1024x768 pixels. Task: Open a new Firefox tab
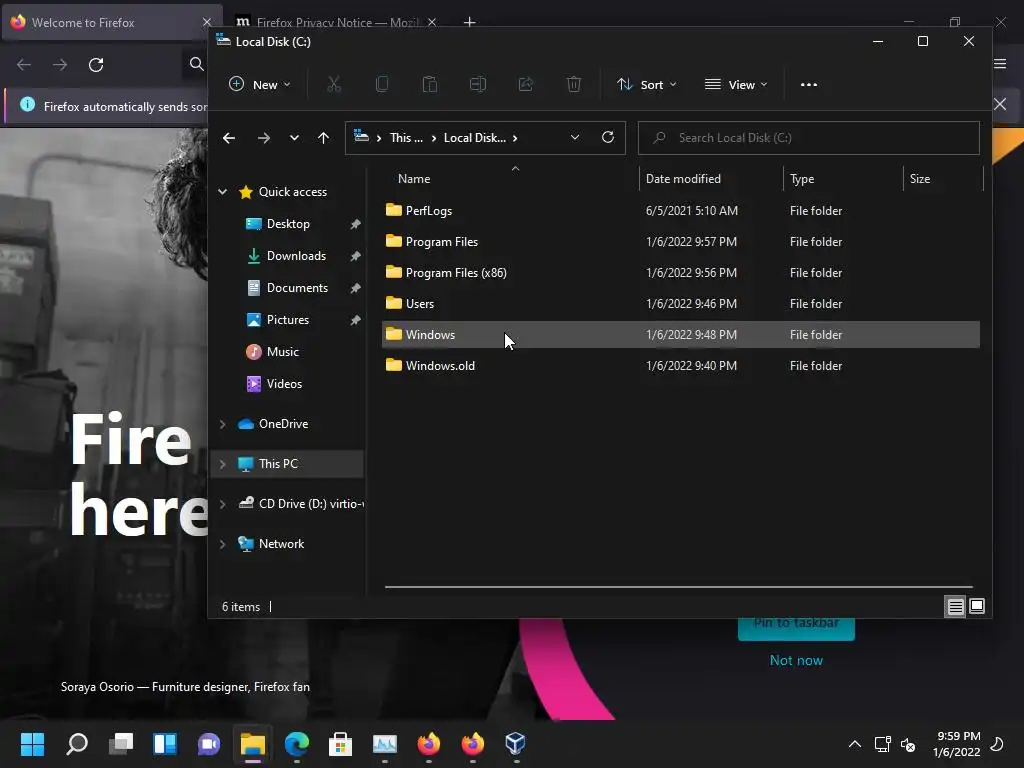coord(469,22)
